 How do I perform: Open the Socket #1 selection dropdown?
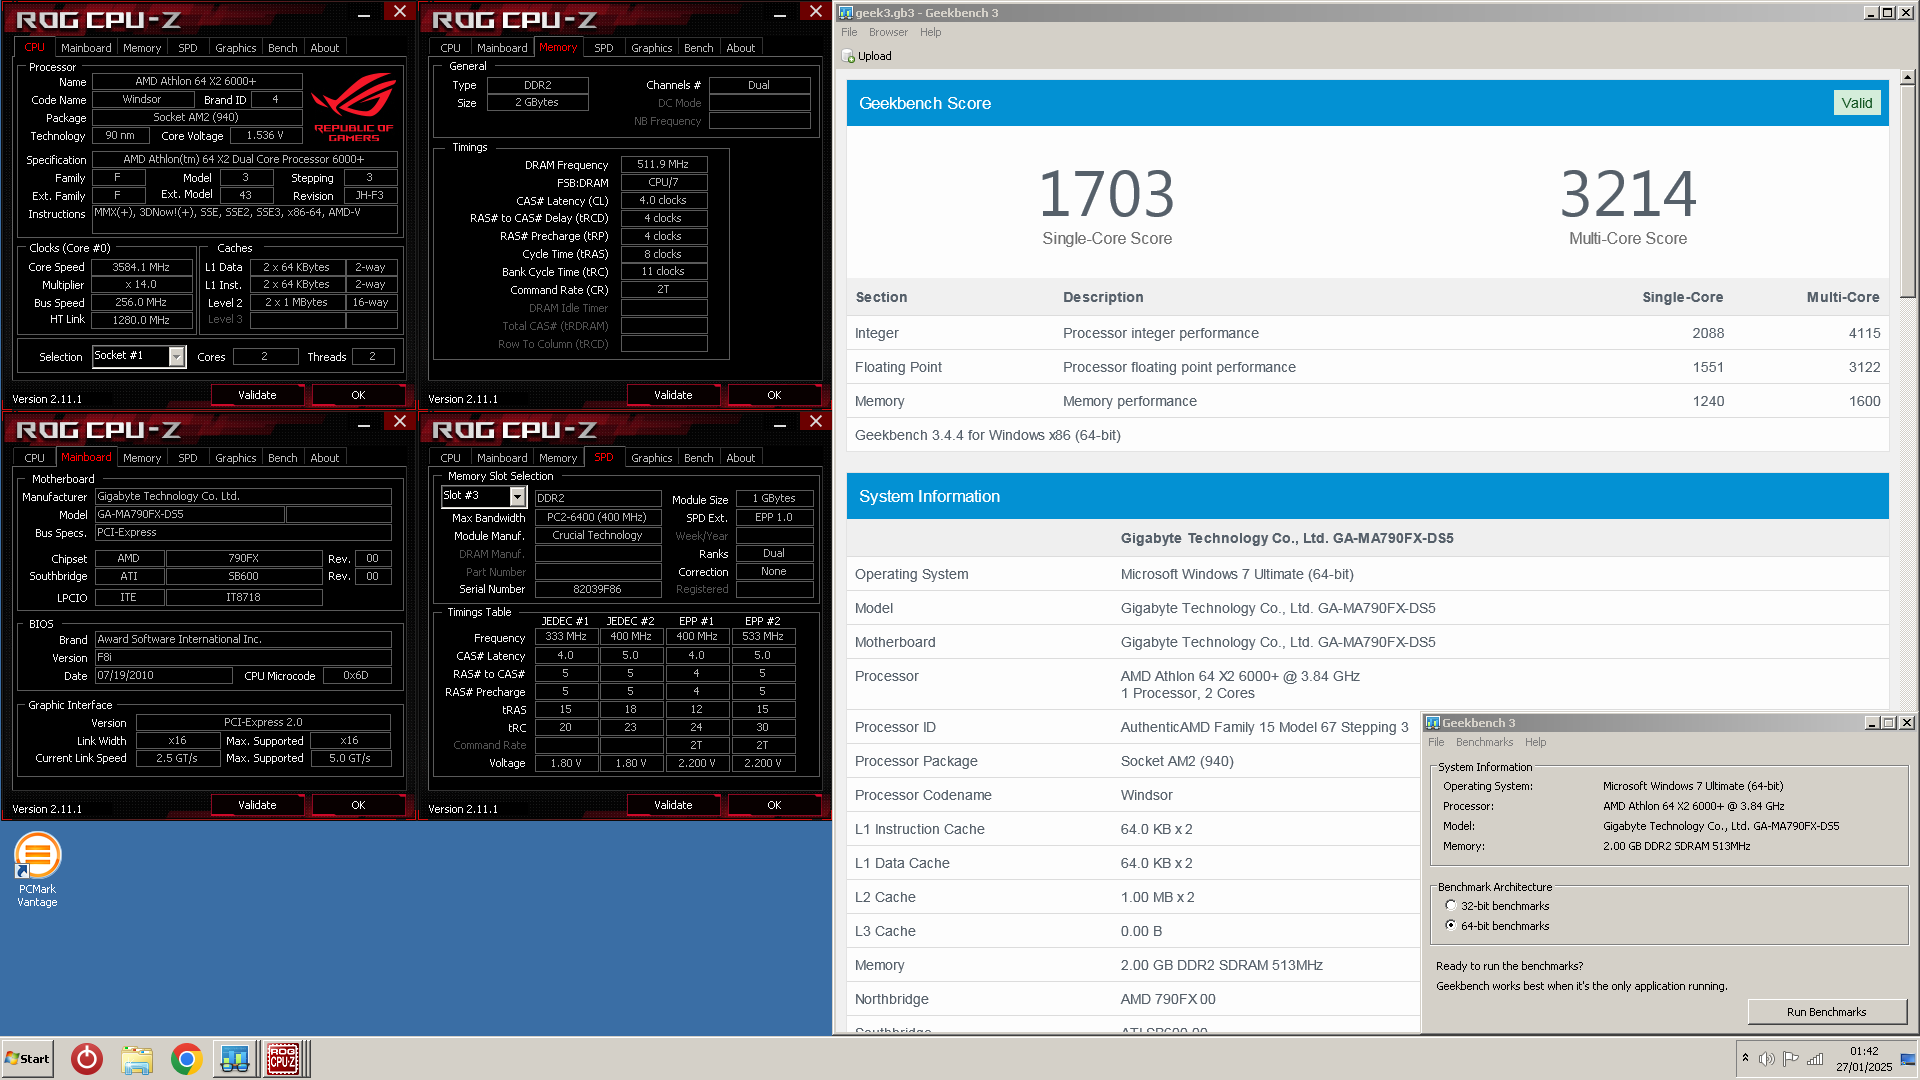click(177, 357)
